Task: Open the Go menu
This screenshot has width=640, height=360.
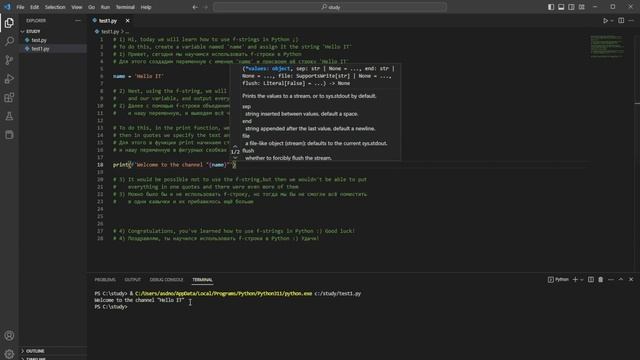Action: [91, 7]
